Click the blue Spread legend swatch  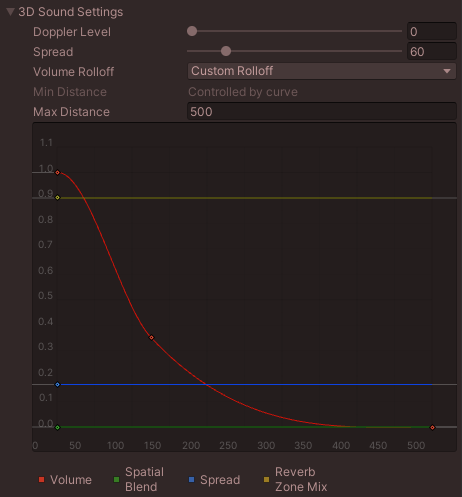pos(191,480)
